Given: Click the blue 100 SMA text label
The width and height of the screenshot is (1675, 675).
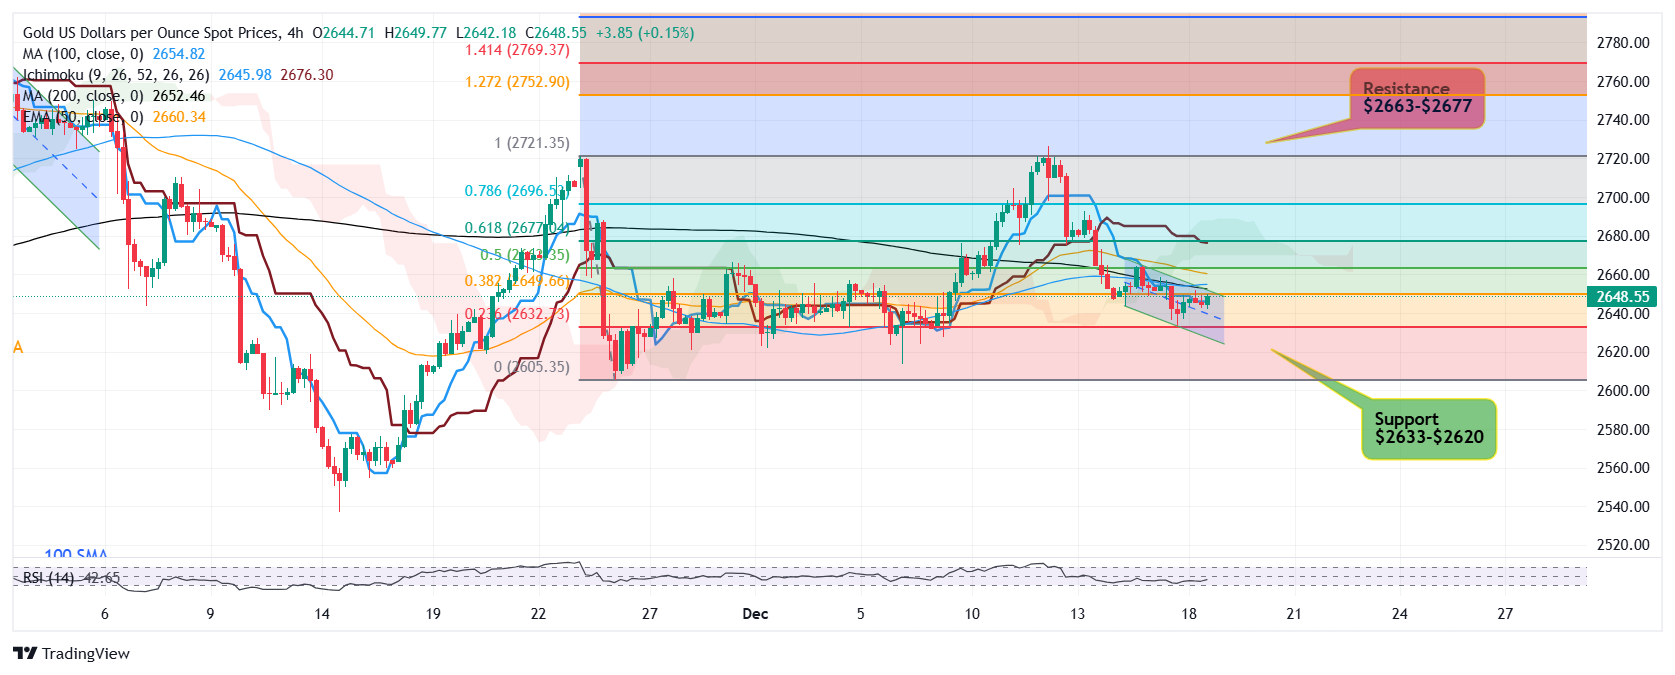Looking at the screenshot, I should (76, 554).
